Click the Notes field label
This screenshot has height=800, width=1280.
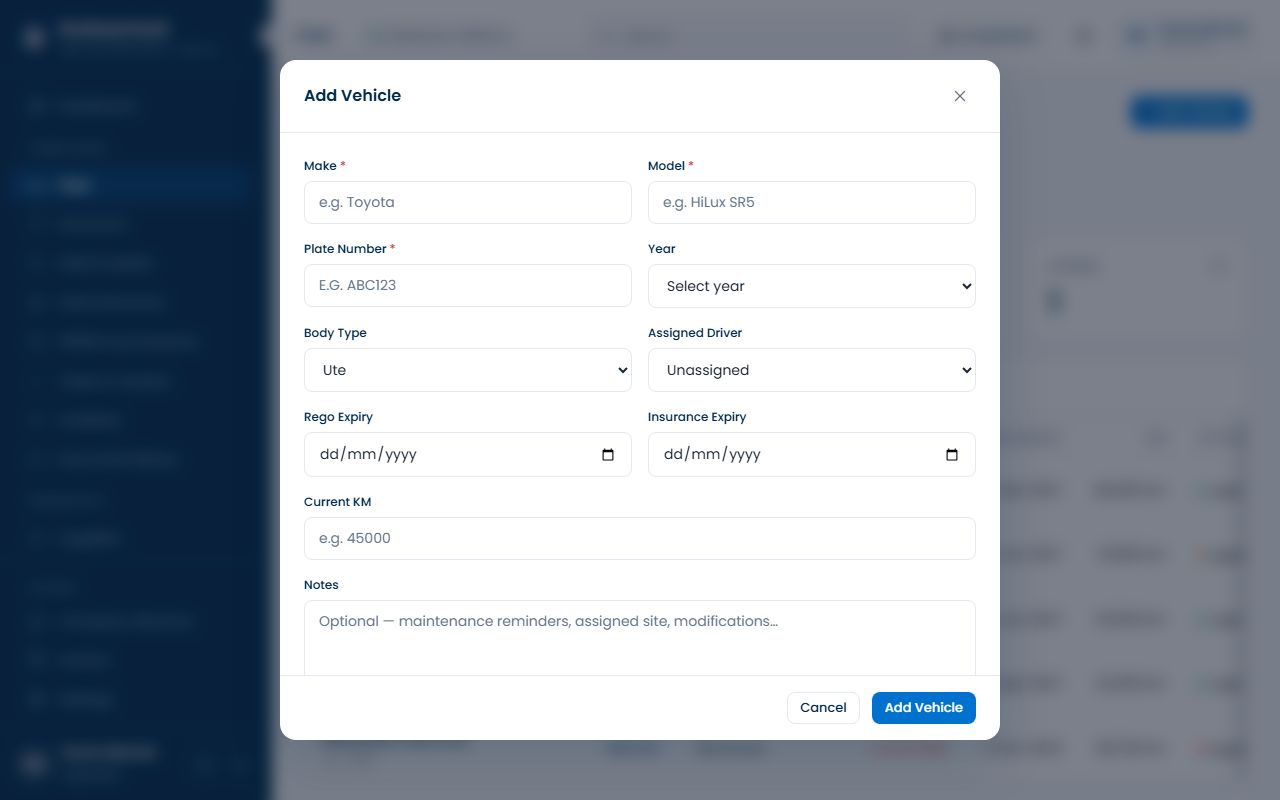point(321,584)
